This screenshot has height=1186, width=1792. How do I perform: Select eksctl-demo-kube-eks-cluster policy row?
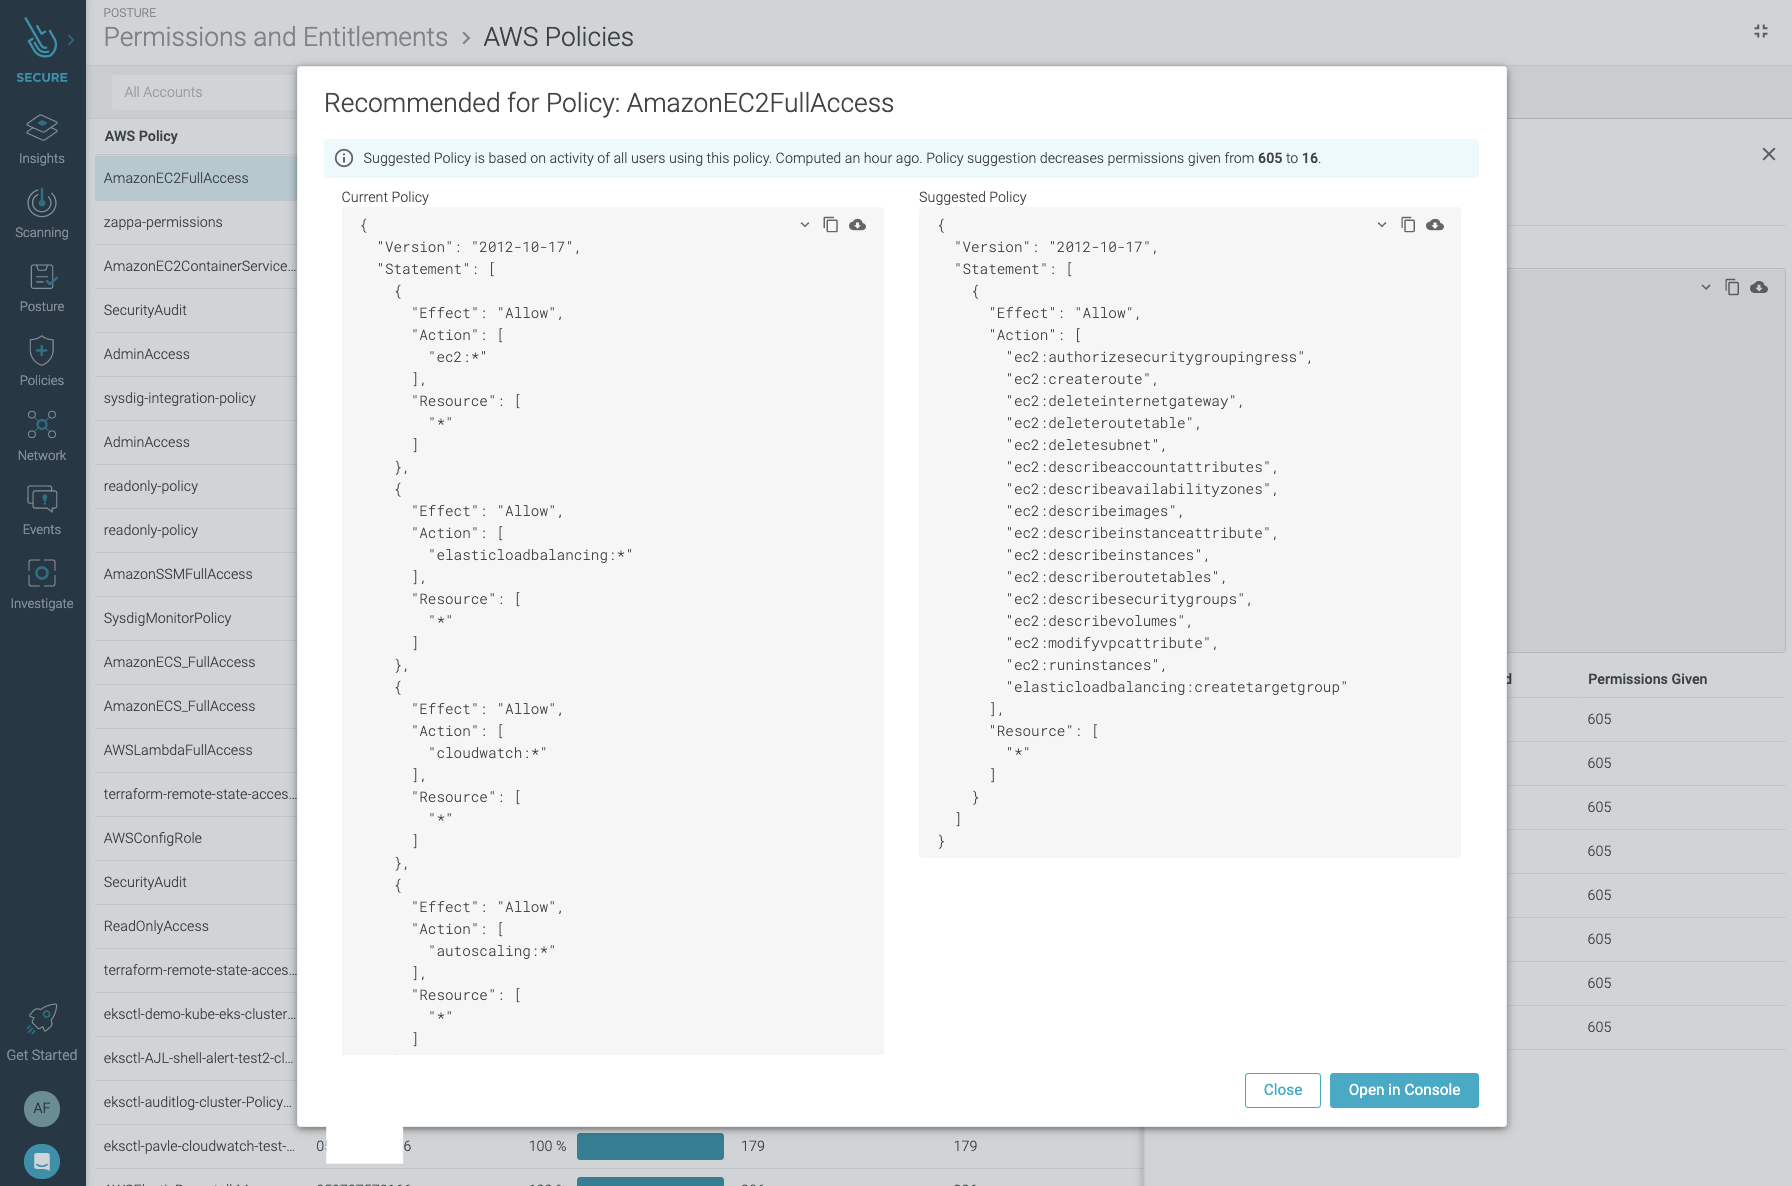196,1014
